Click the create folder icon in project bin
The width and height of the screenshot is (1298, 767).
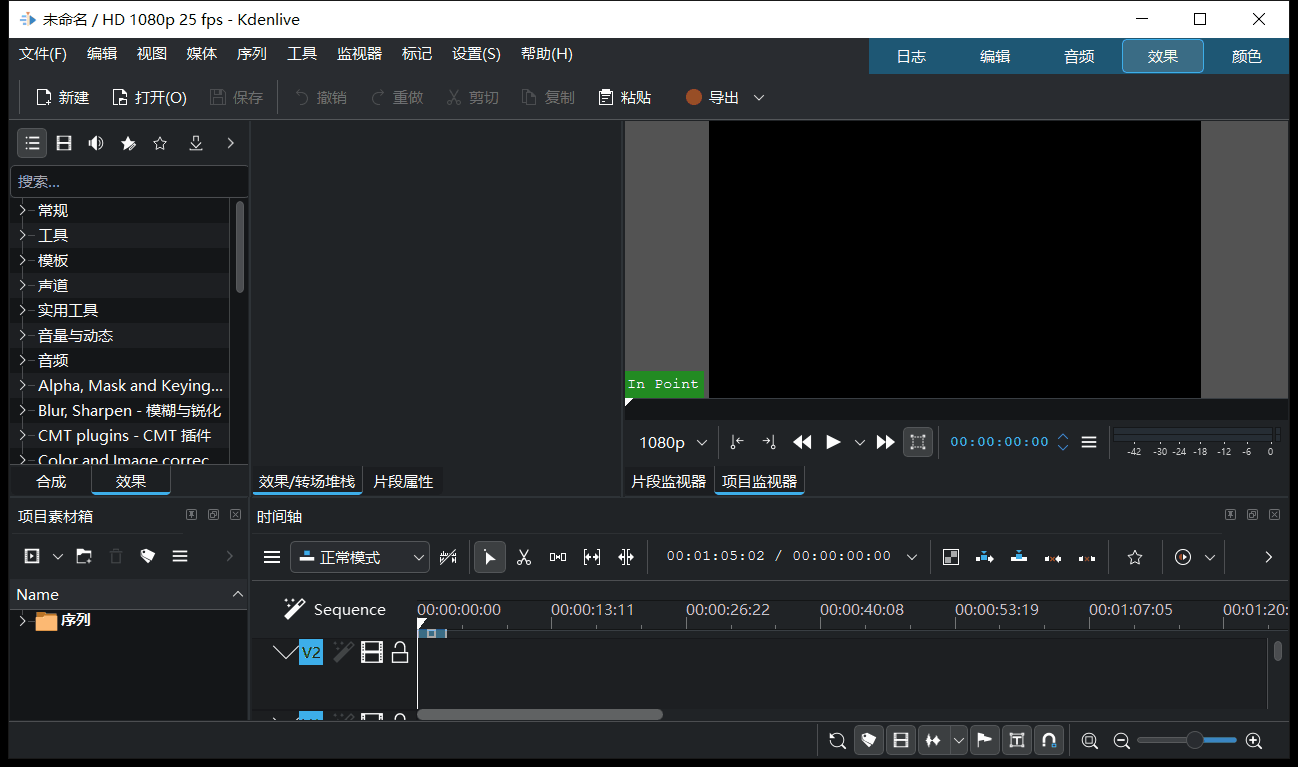[84, 556]
